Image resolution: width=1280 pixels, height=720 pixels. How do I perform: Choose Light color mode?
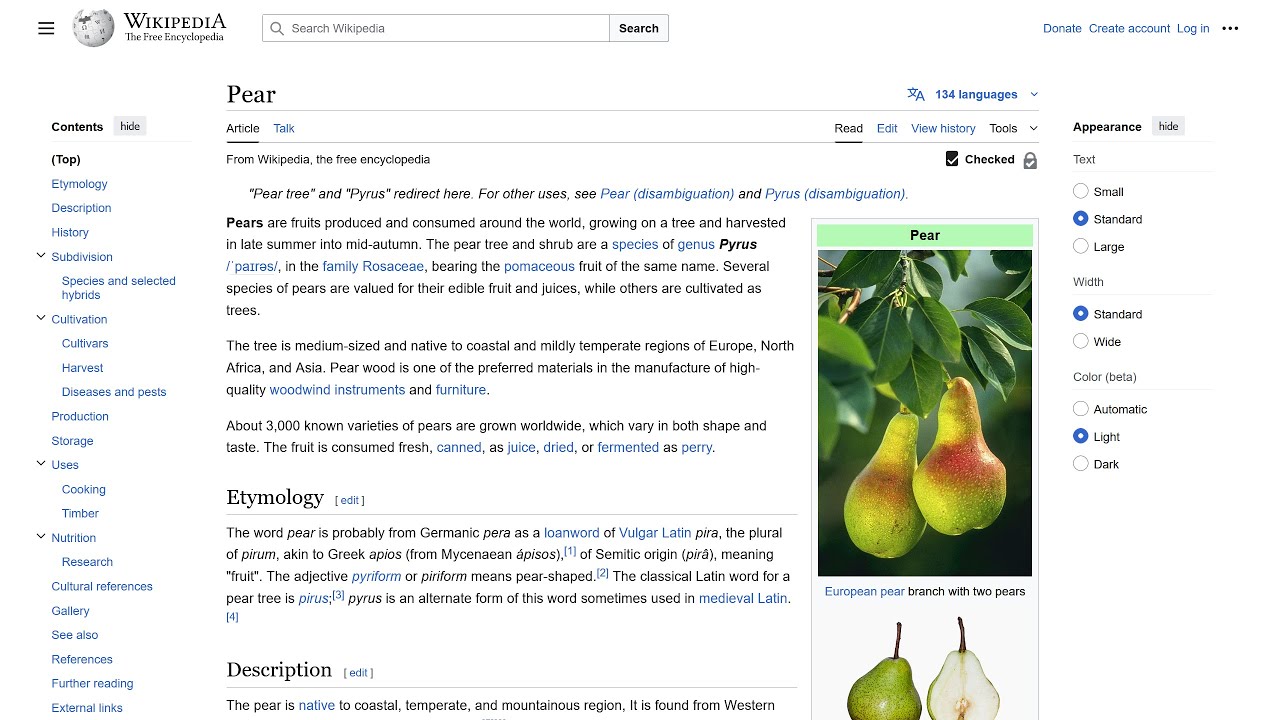pos(1080,436)
